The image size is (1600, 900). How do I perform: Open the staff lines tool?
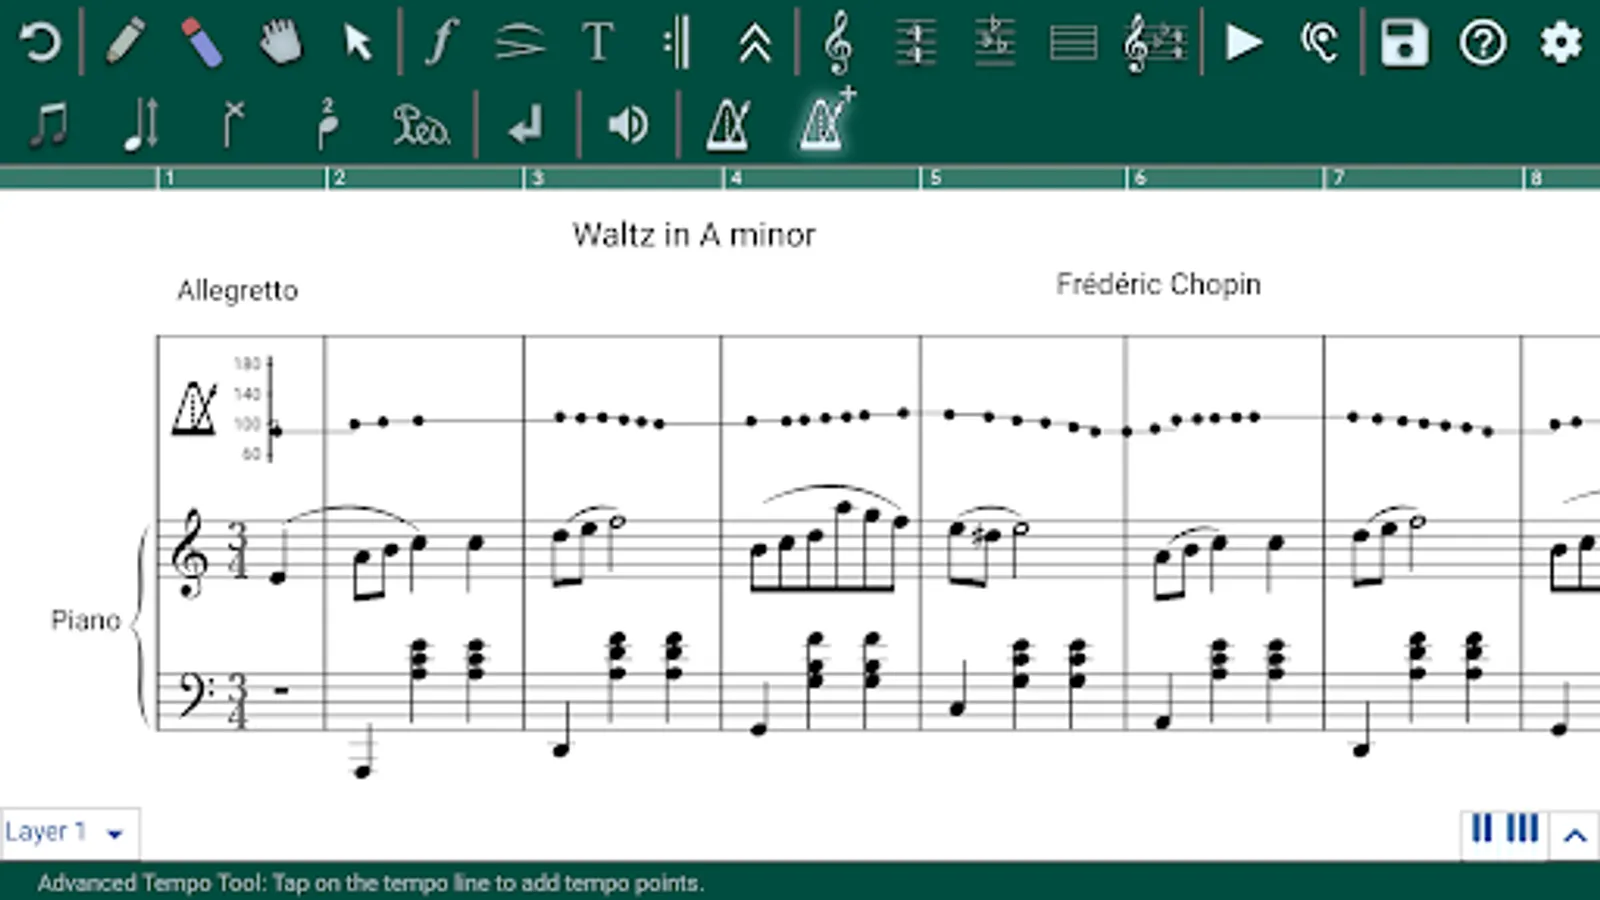(x=1073, y=42)
